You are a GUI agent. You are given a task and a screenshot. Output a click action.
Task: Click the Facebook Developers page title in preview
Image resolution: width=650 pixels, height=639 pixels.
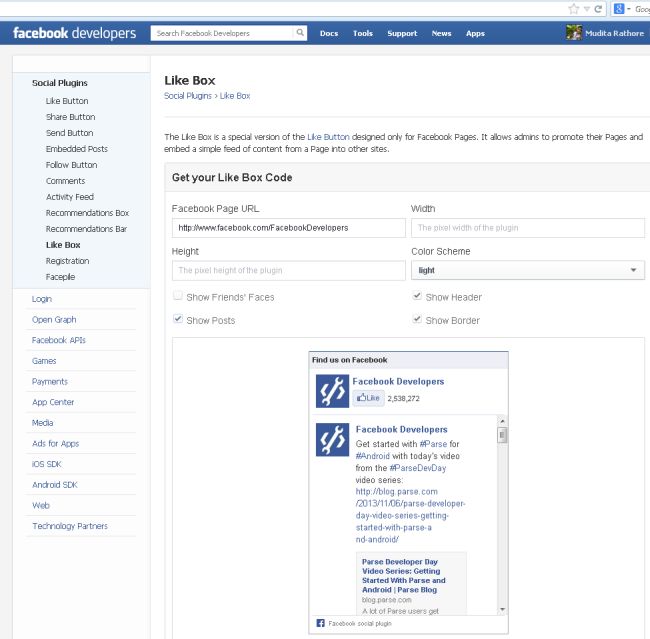398,381
